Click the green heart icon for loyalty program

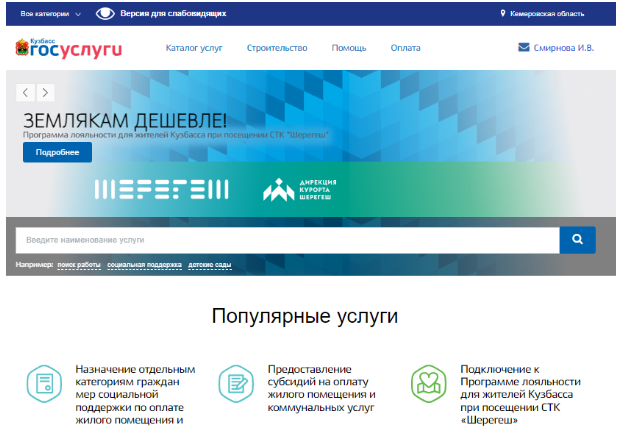(429, 384)
